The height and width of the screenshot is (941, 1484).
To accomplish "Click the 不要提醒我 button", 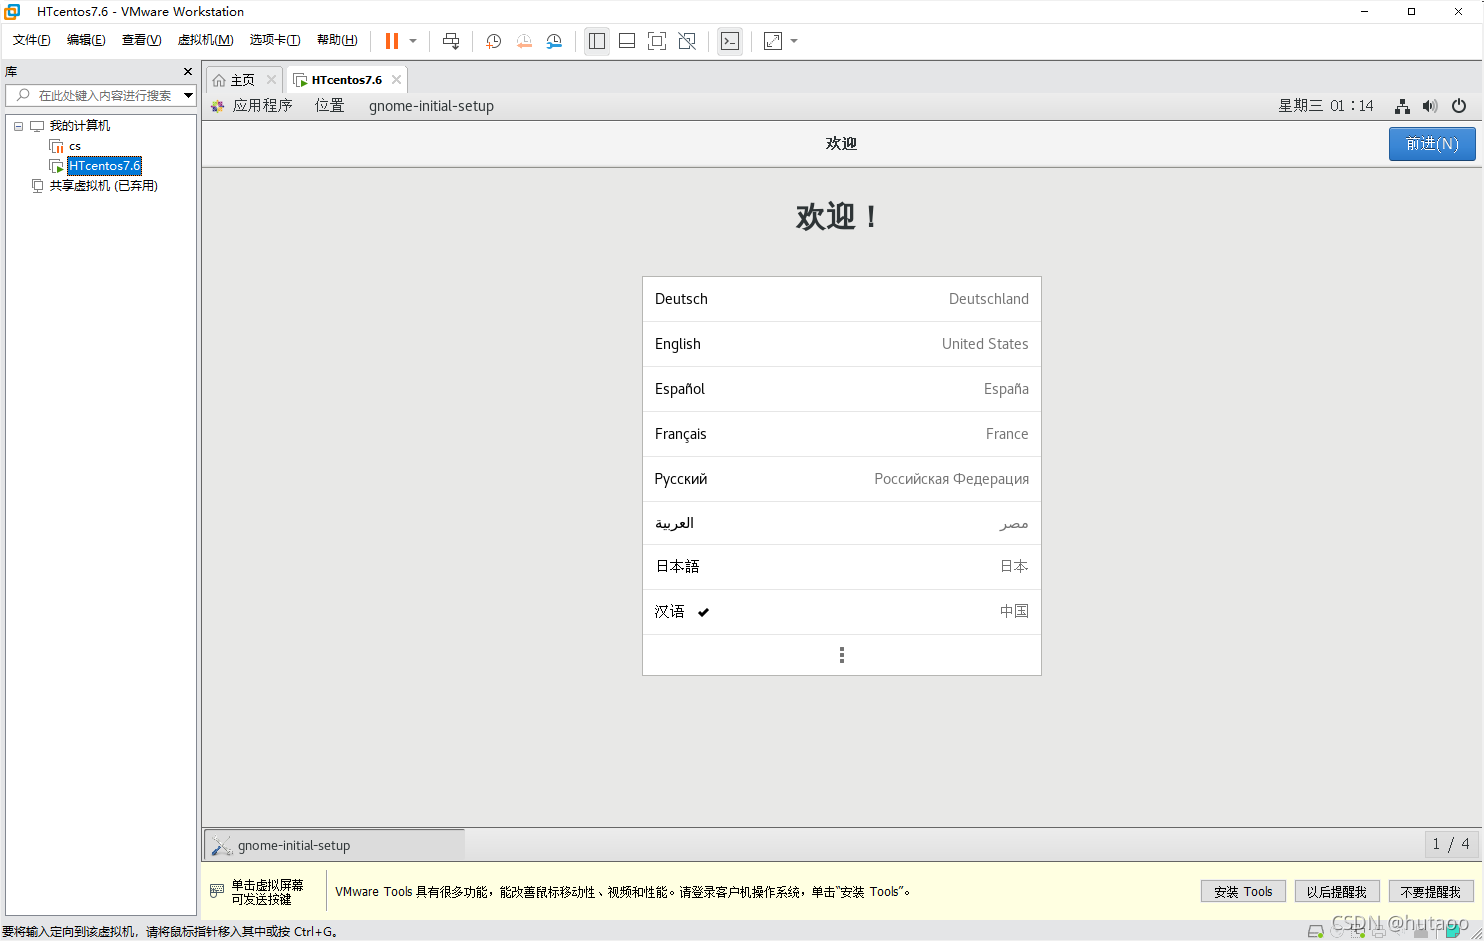I will point(1431,892).
